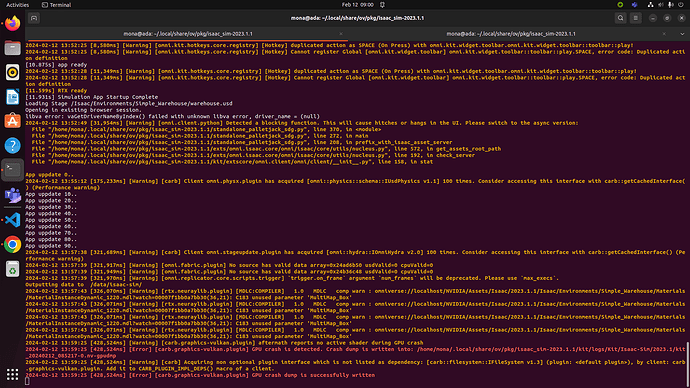The image size is (690, 388).
Task: Switch to the second isaac_sim terminal tab
Action: [511, 34]
